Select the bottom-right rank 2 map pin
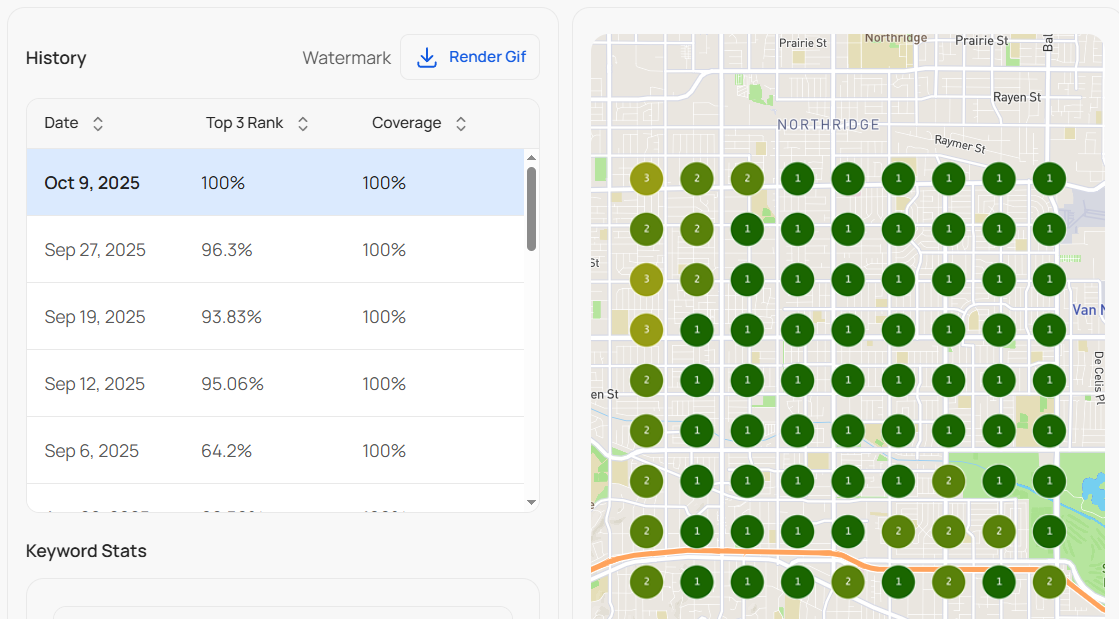Viewport: 1119px width, 619px height. click(x=1049, y=581)
